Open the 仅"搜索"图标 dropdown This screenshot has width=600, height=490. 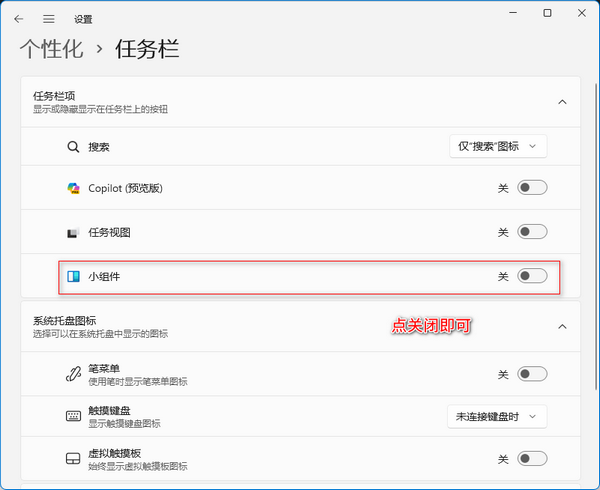coord(498,146)
